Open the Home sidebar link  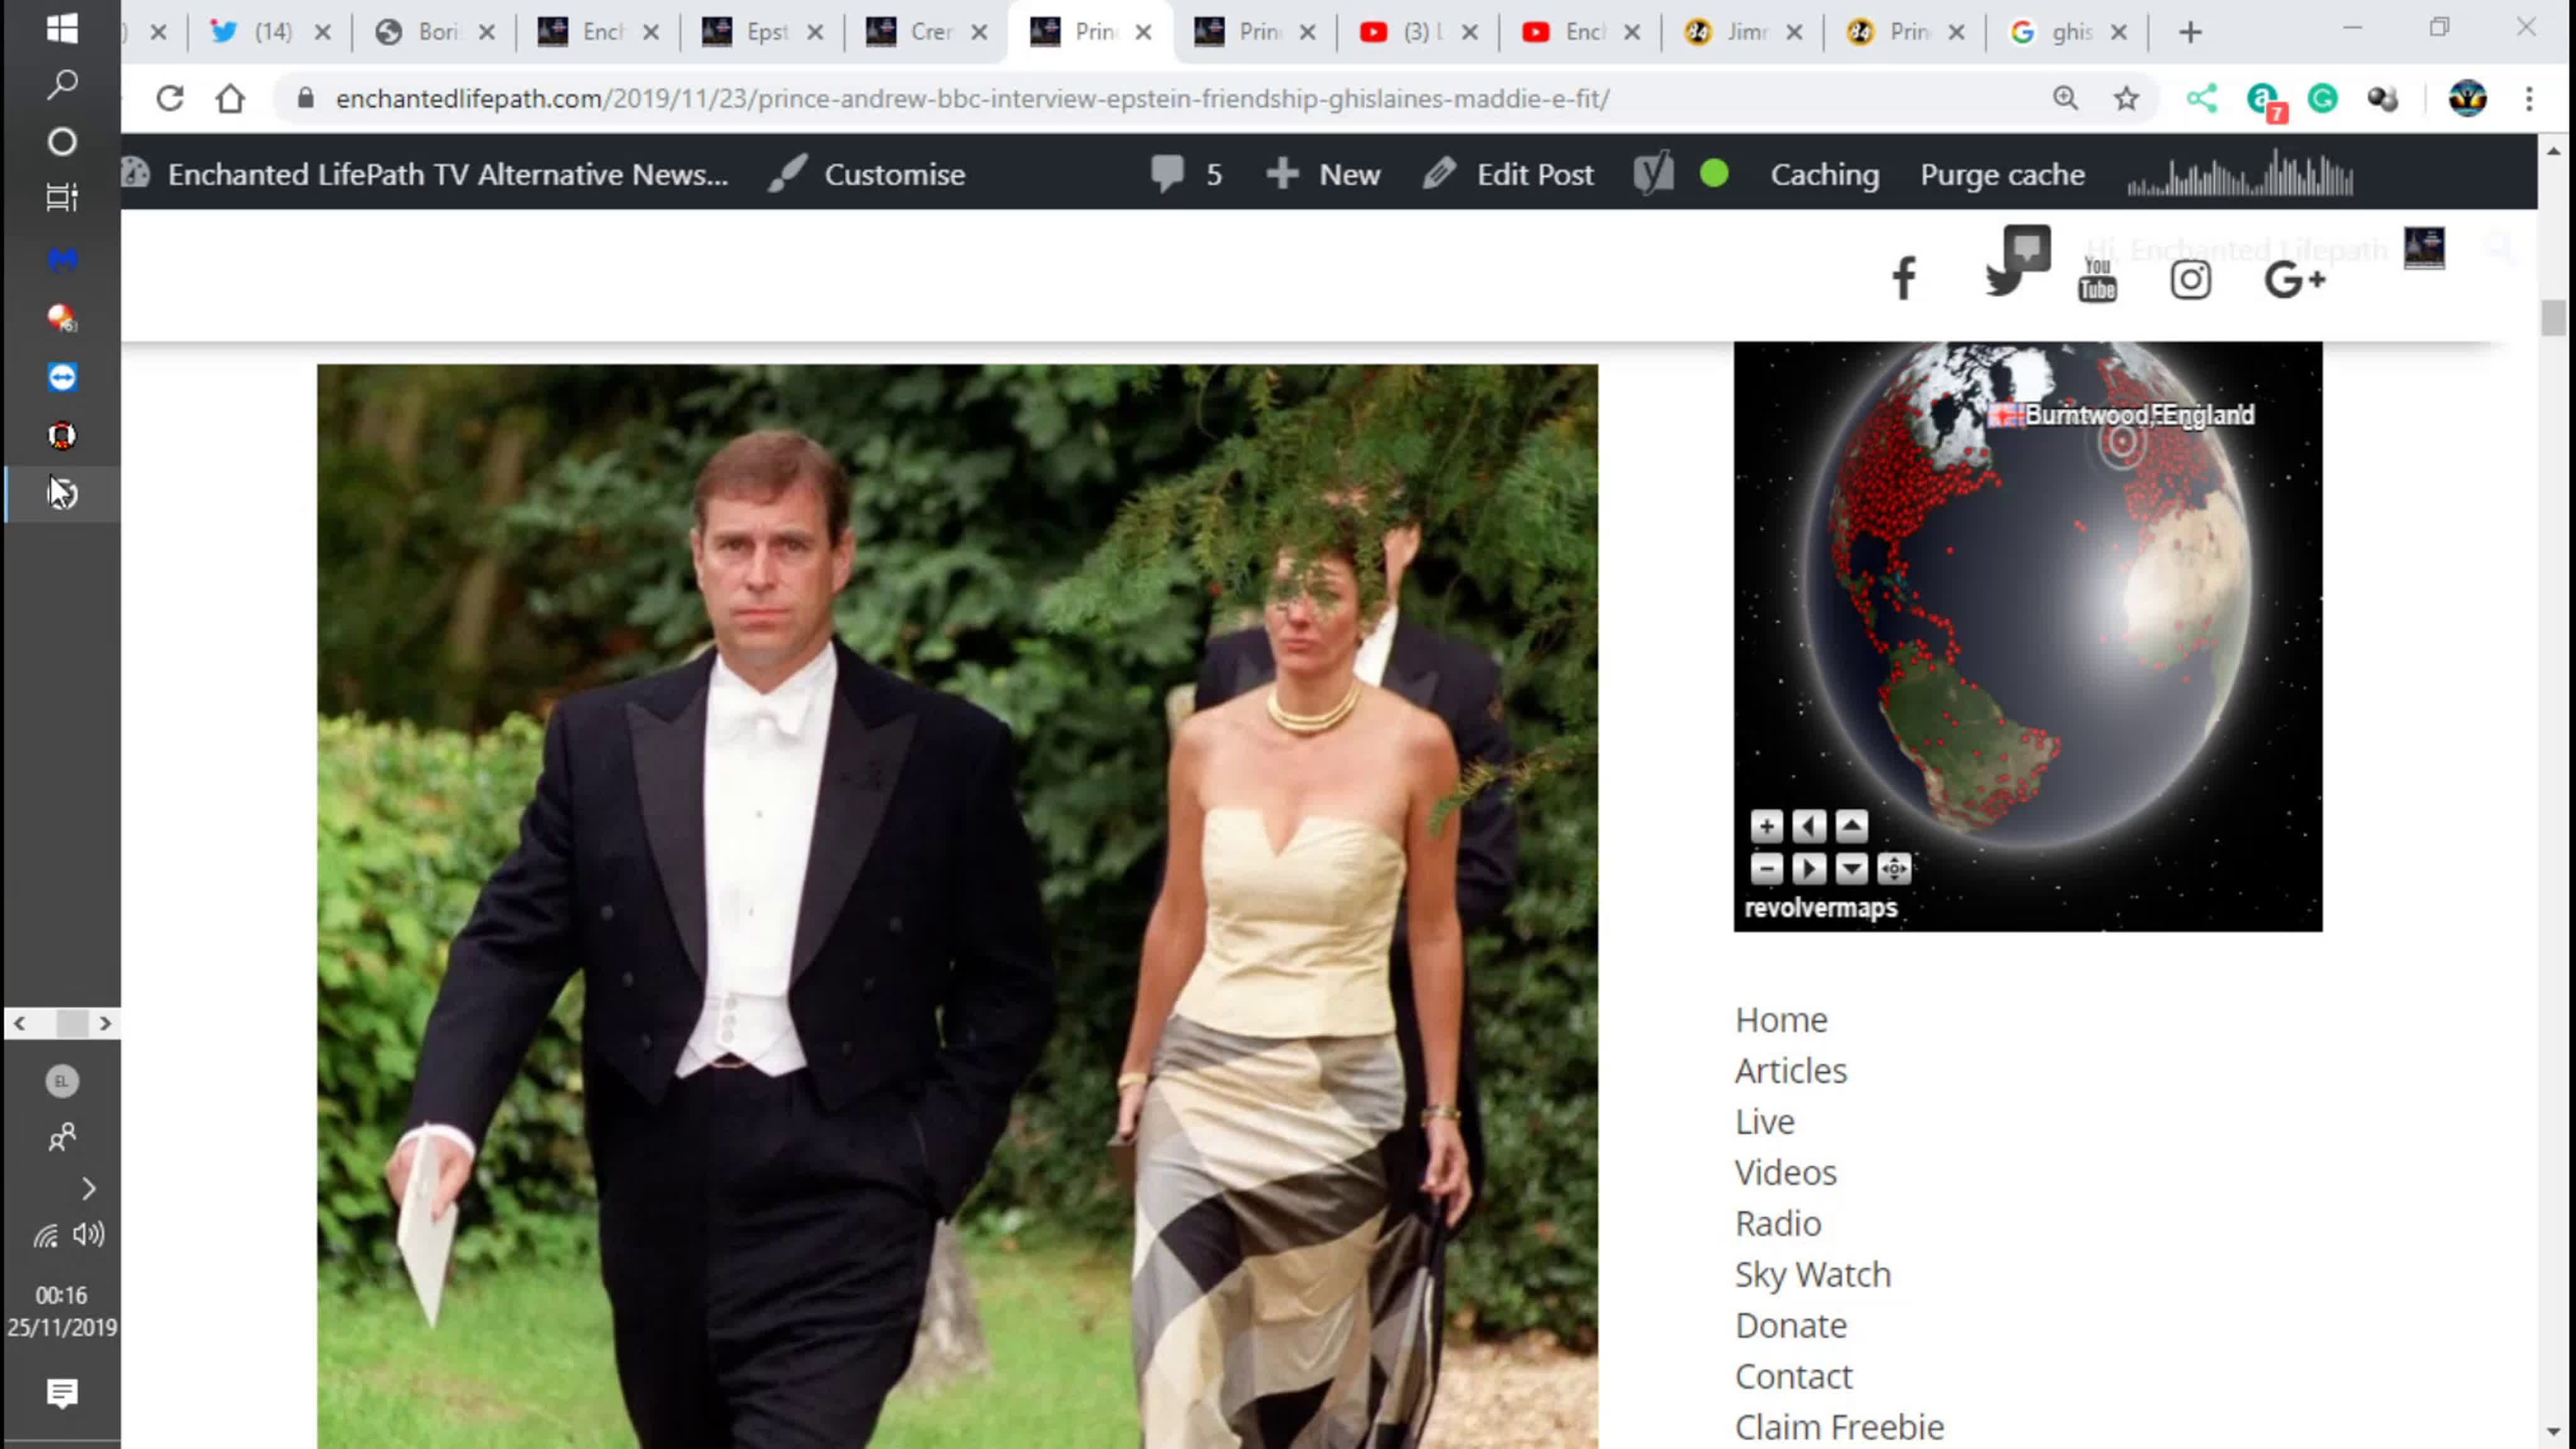tap(1781, 1019)
